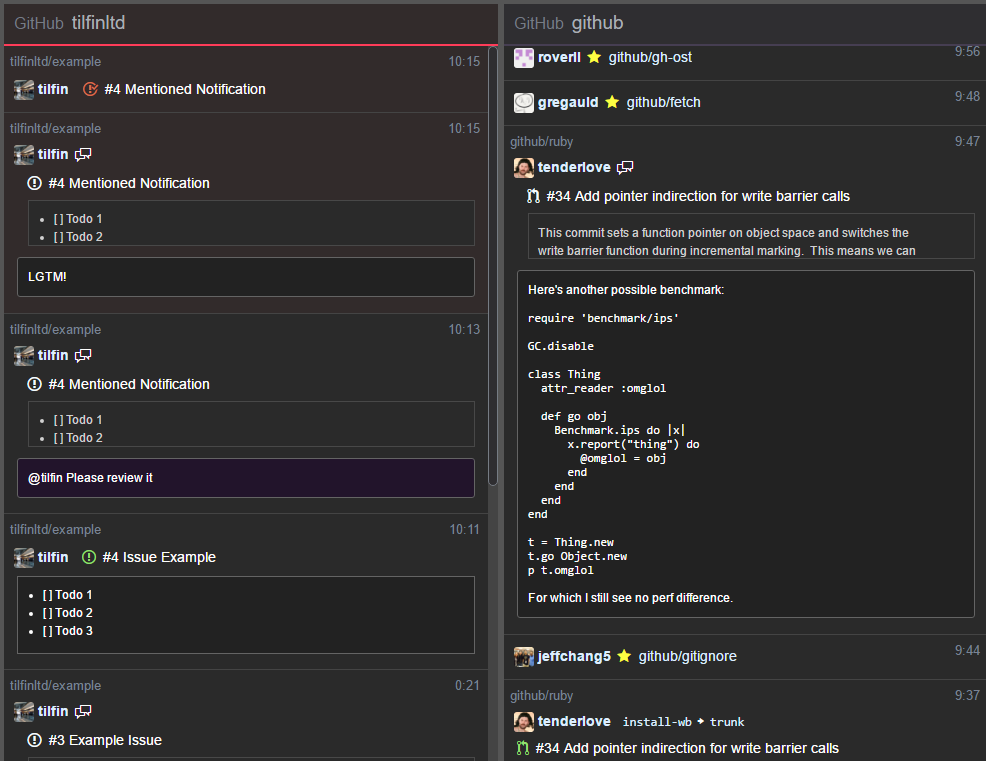This screenshot has height=761, width=986.
Task: Open the github/fetch repository link
Action: (x=663, y=102)
